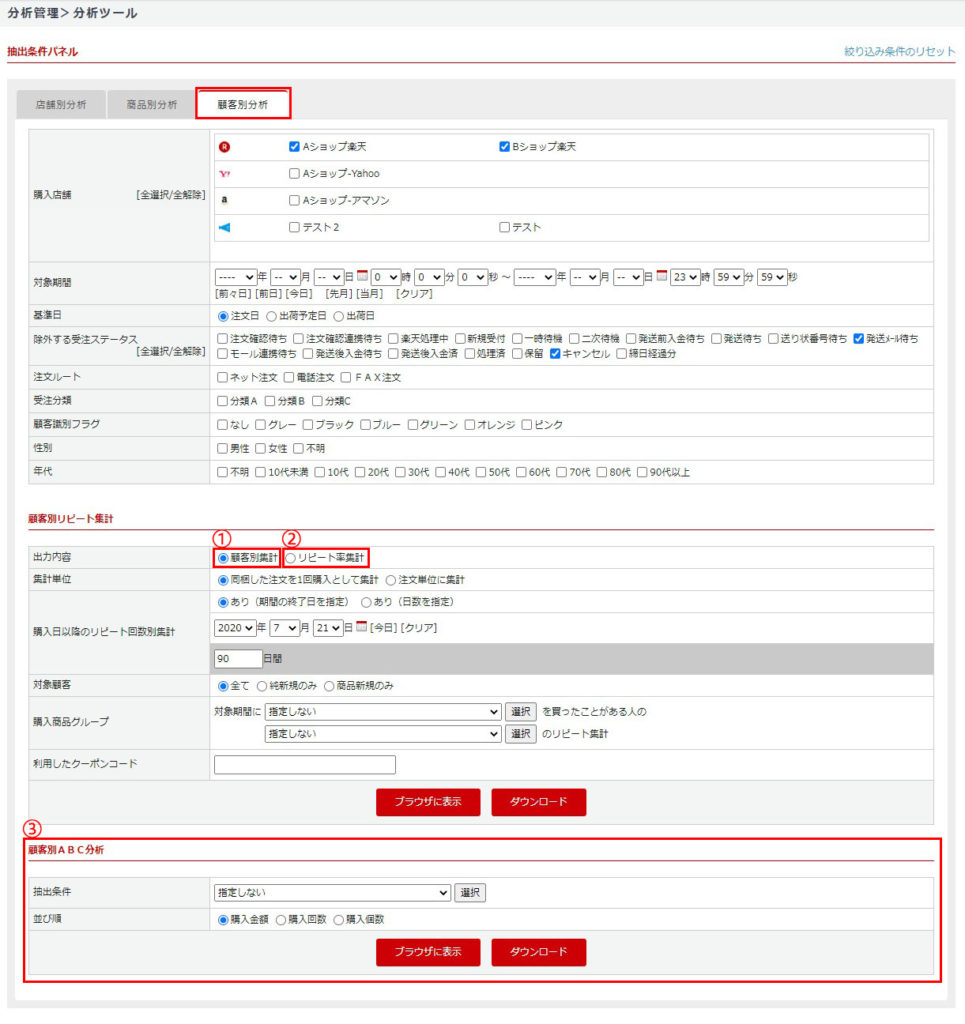Expand the 抽出条件 dropdown
965x1024 pixels.
point(333,893)
